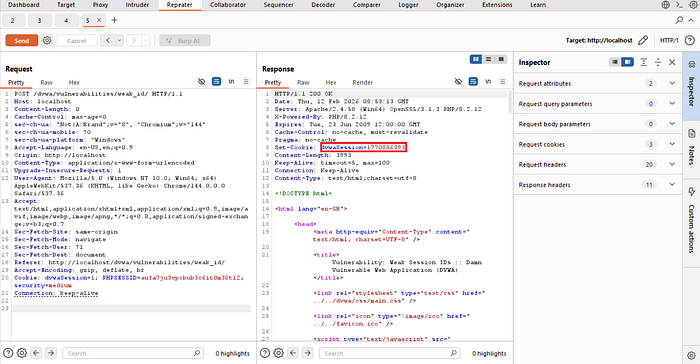Click the Cancel button
The image size is (700, 364).
(76, 41)
